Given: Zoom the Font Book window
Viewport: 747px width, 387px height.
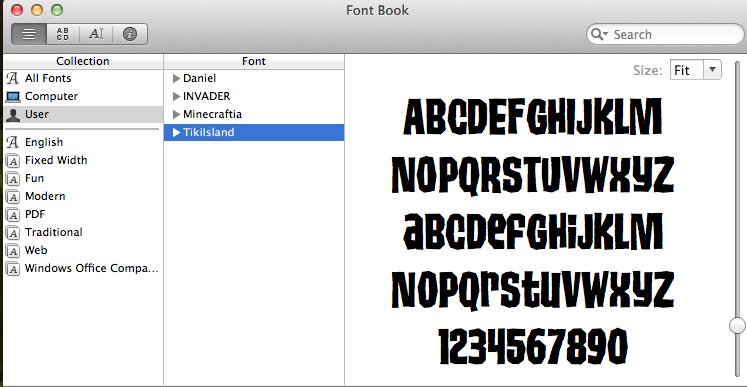Looking at the screenshot, I should pyautogui.click(x=57, y=10).
